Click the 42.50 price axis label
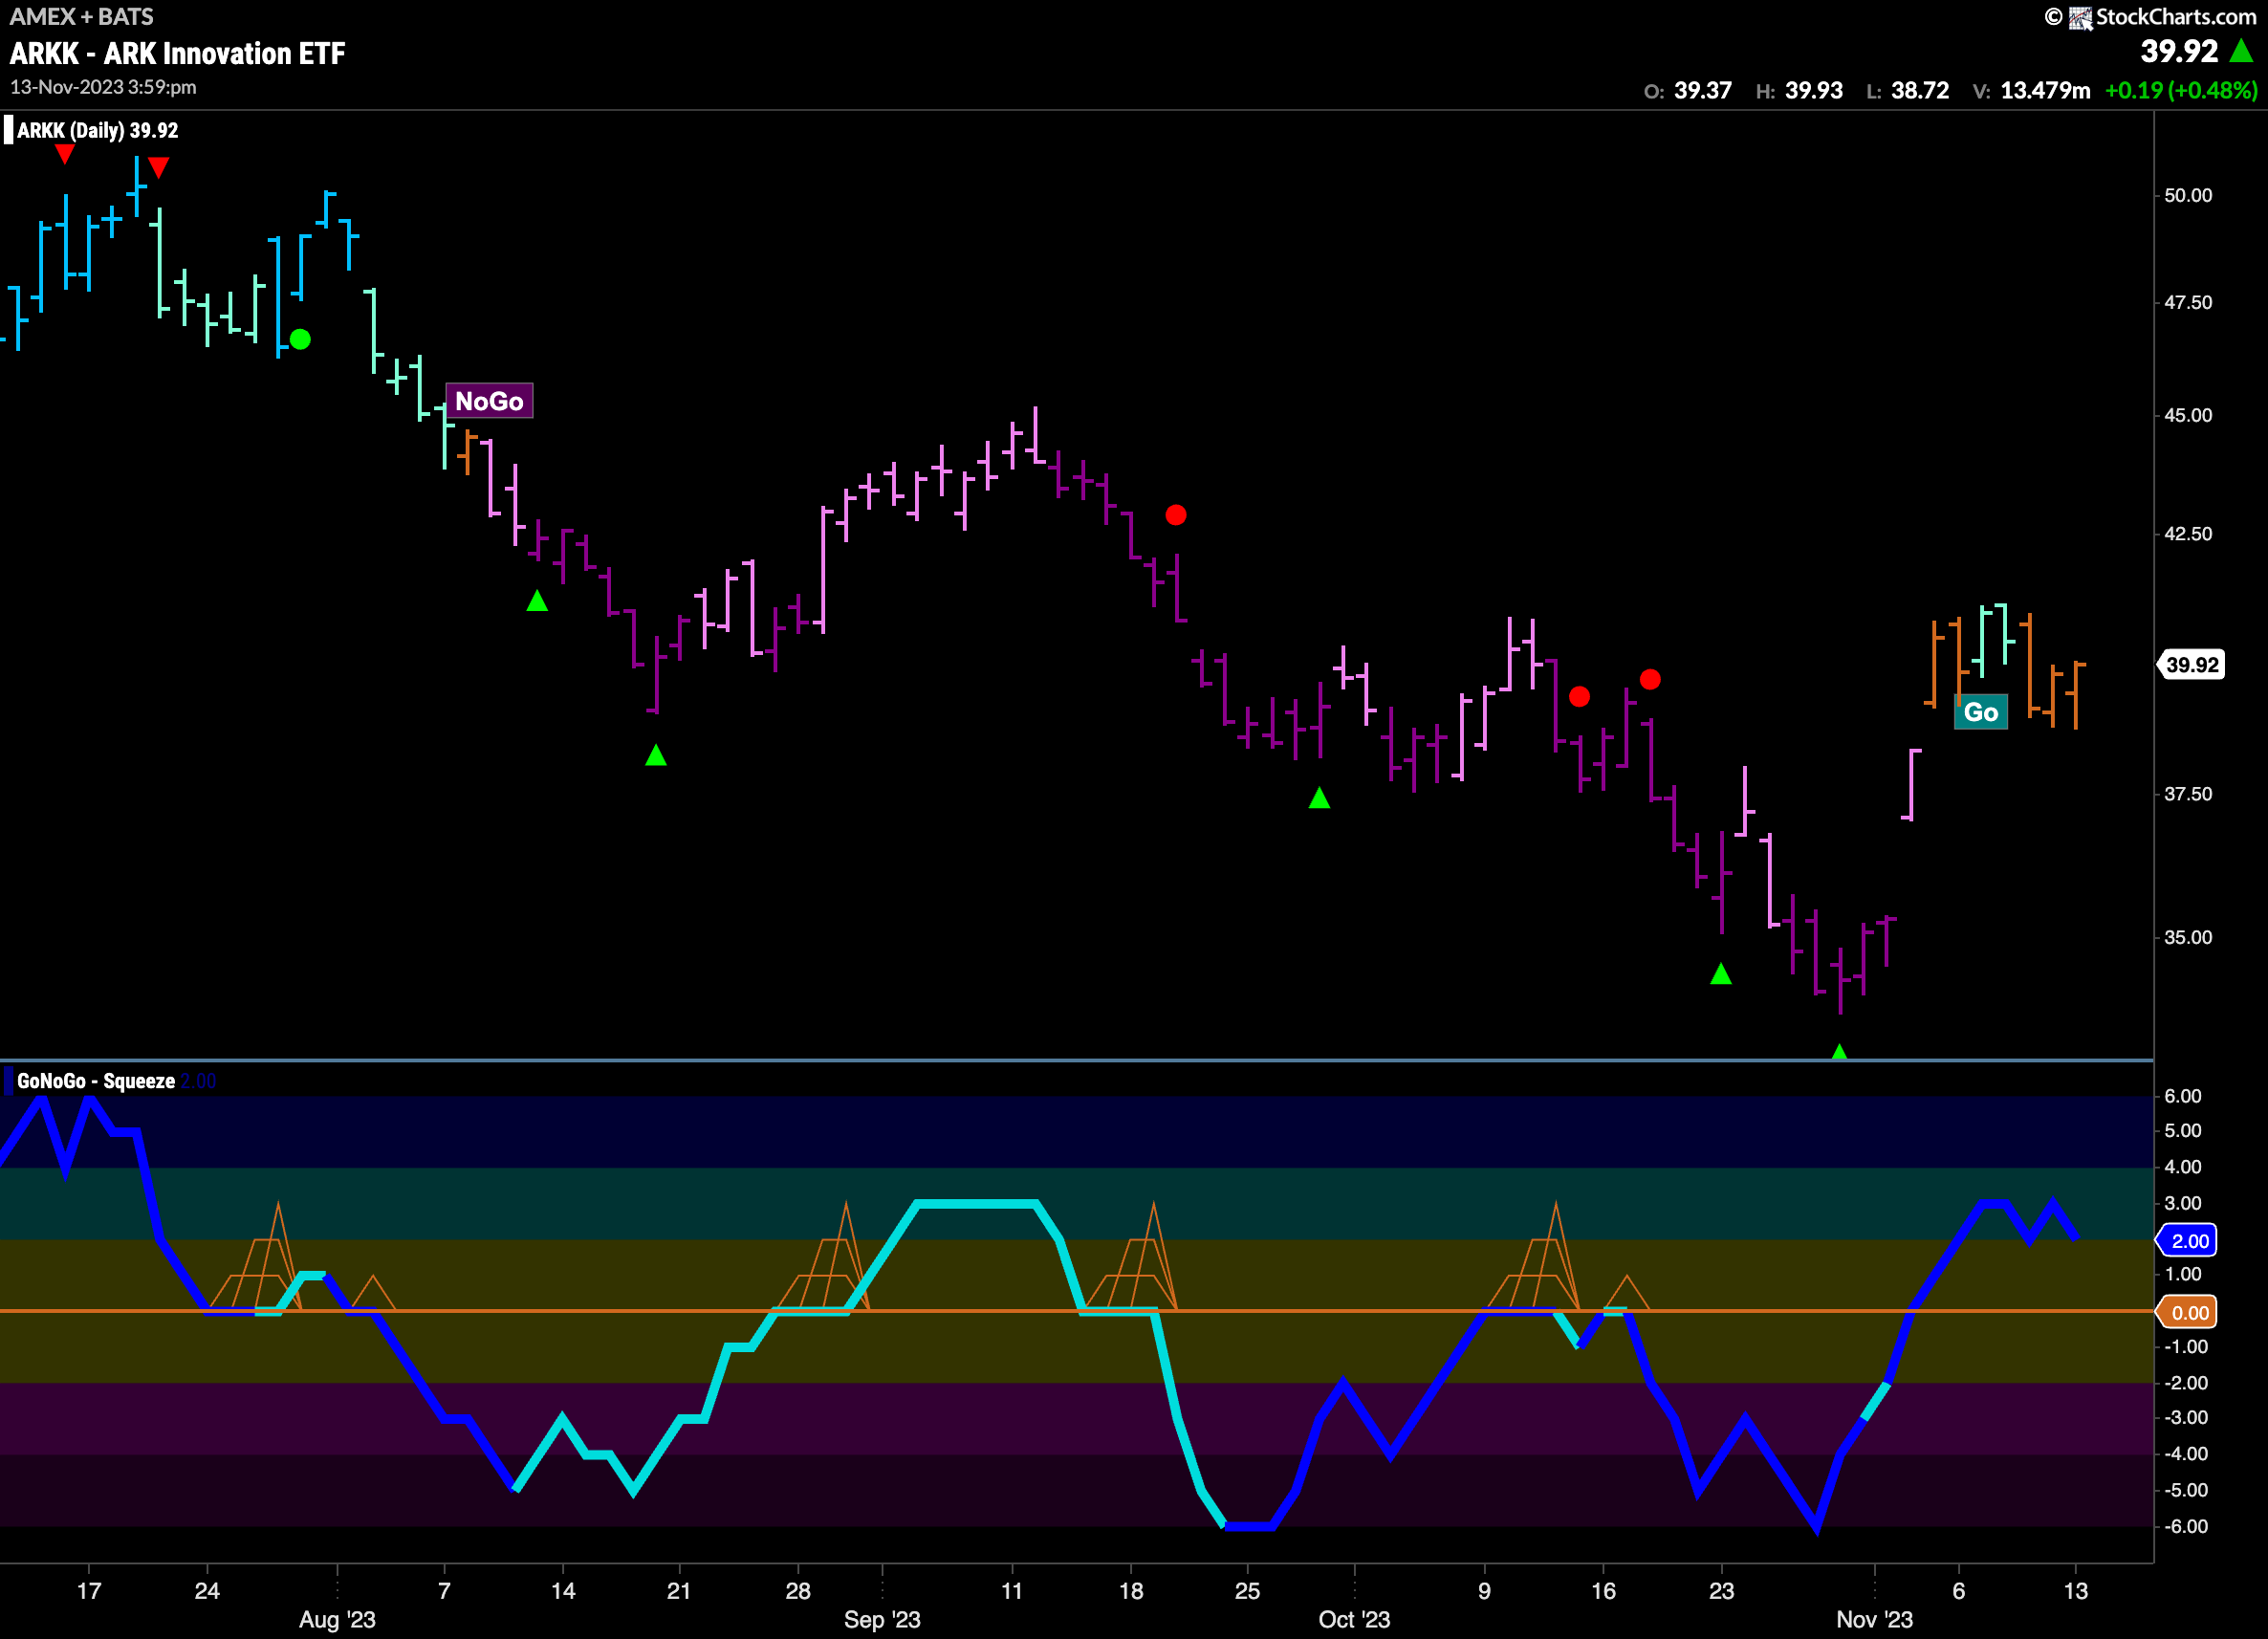Screen dimensions: 2268x1639 click(x=2188, y=533)
